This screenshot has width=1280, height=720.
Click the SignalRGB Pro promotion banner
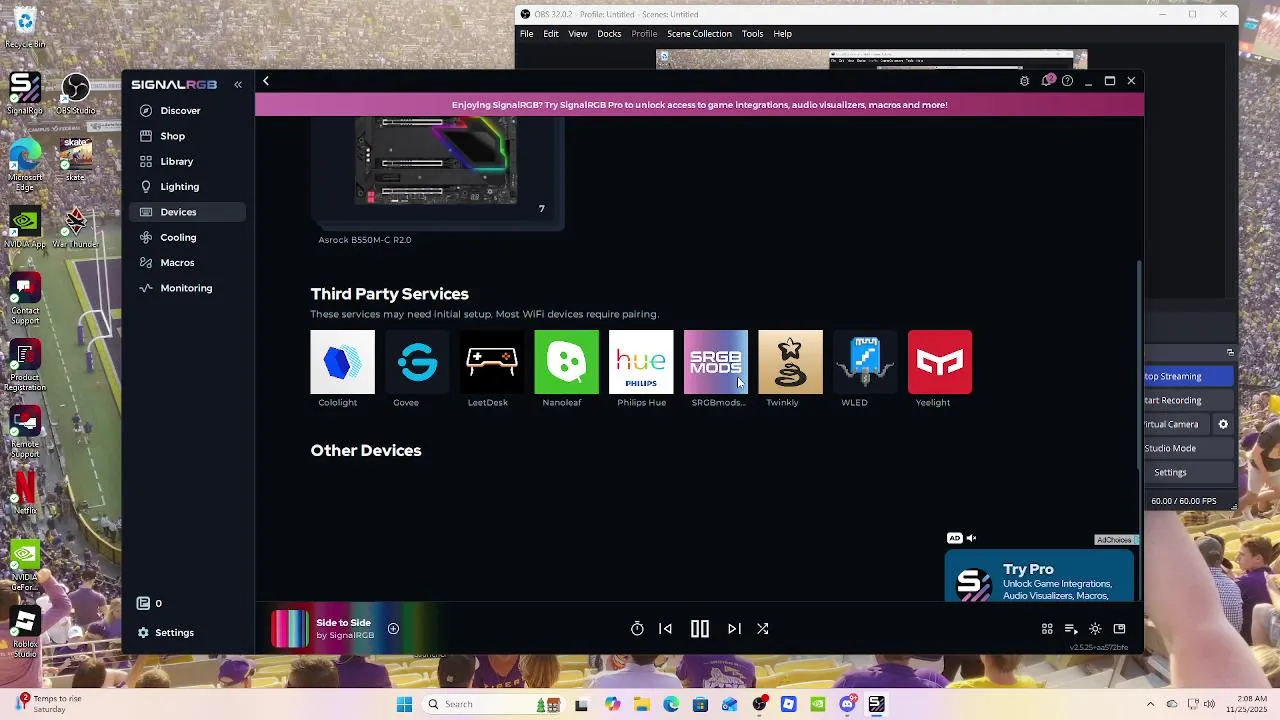(699, 105)
